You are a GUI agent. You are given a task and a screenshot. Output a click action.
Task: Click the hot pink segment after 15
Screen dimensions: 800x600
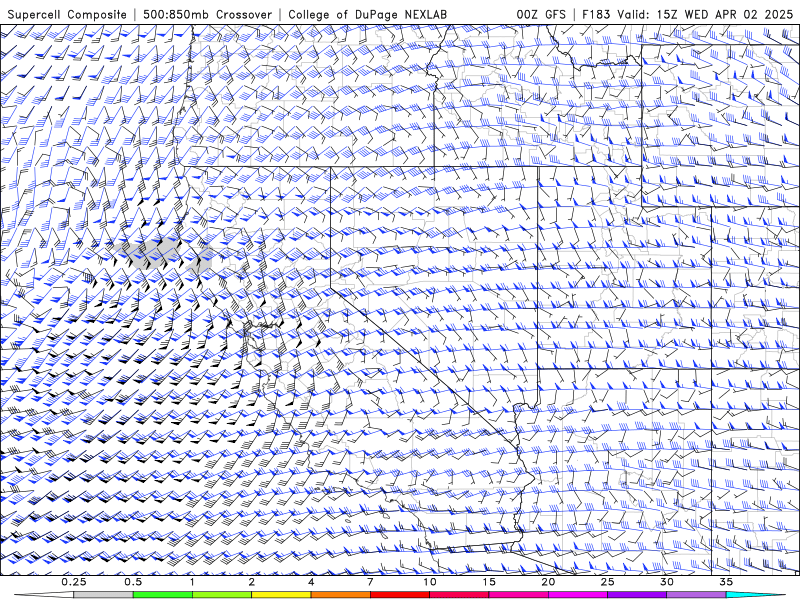[518, 595]
